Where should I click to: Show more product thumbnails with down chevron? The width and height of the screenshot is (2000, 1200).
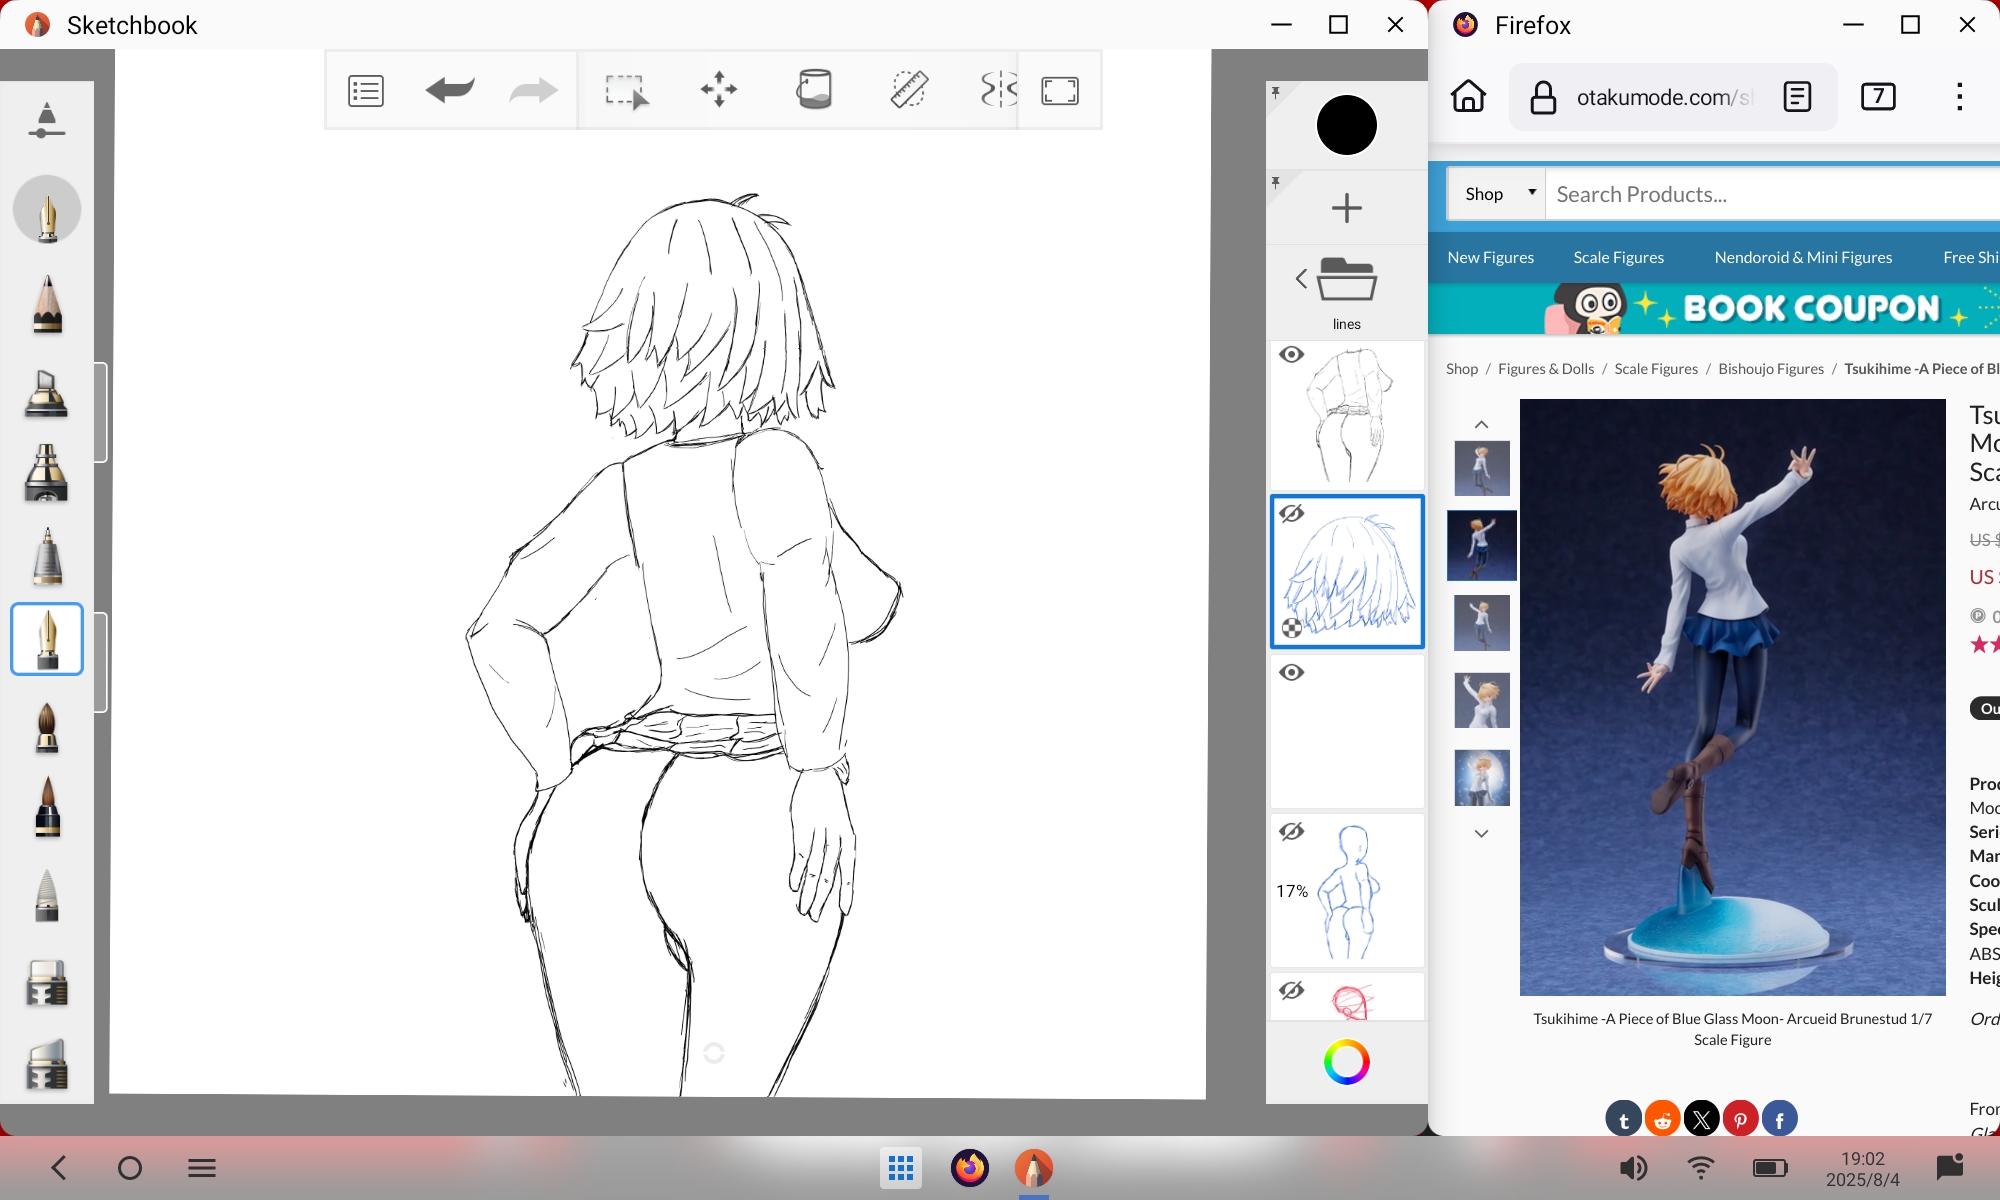coord(1481,833)
